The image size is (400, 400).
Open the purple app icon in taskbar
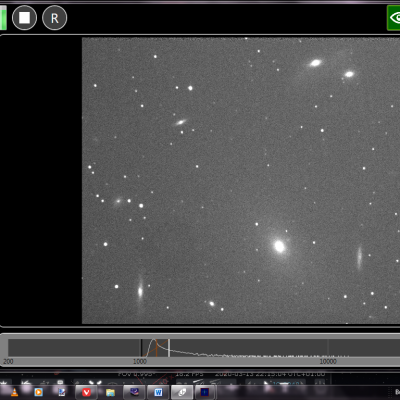point(134,392)
